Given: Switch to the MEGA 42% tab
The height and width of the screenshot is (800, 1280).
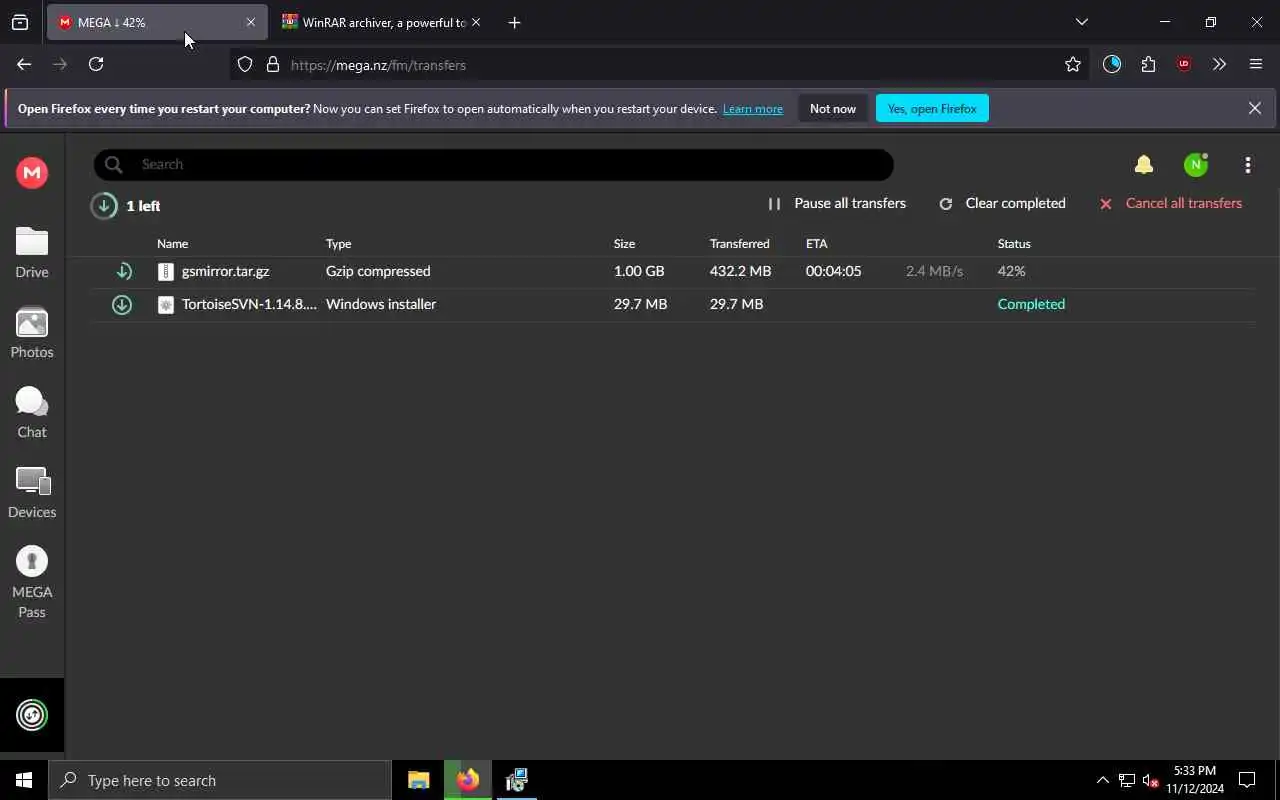Looking at the screenshot, I should 156,22.
